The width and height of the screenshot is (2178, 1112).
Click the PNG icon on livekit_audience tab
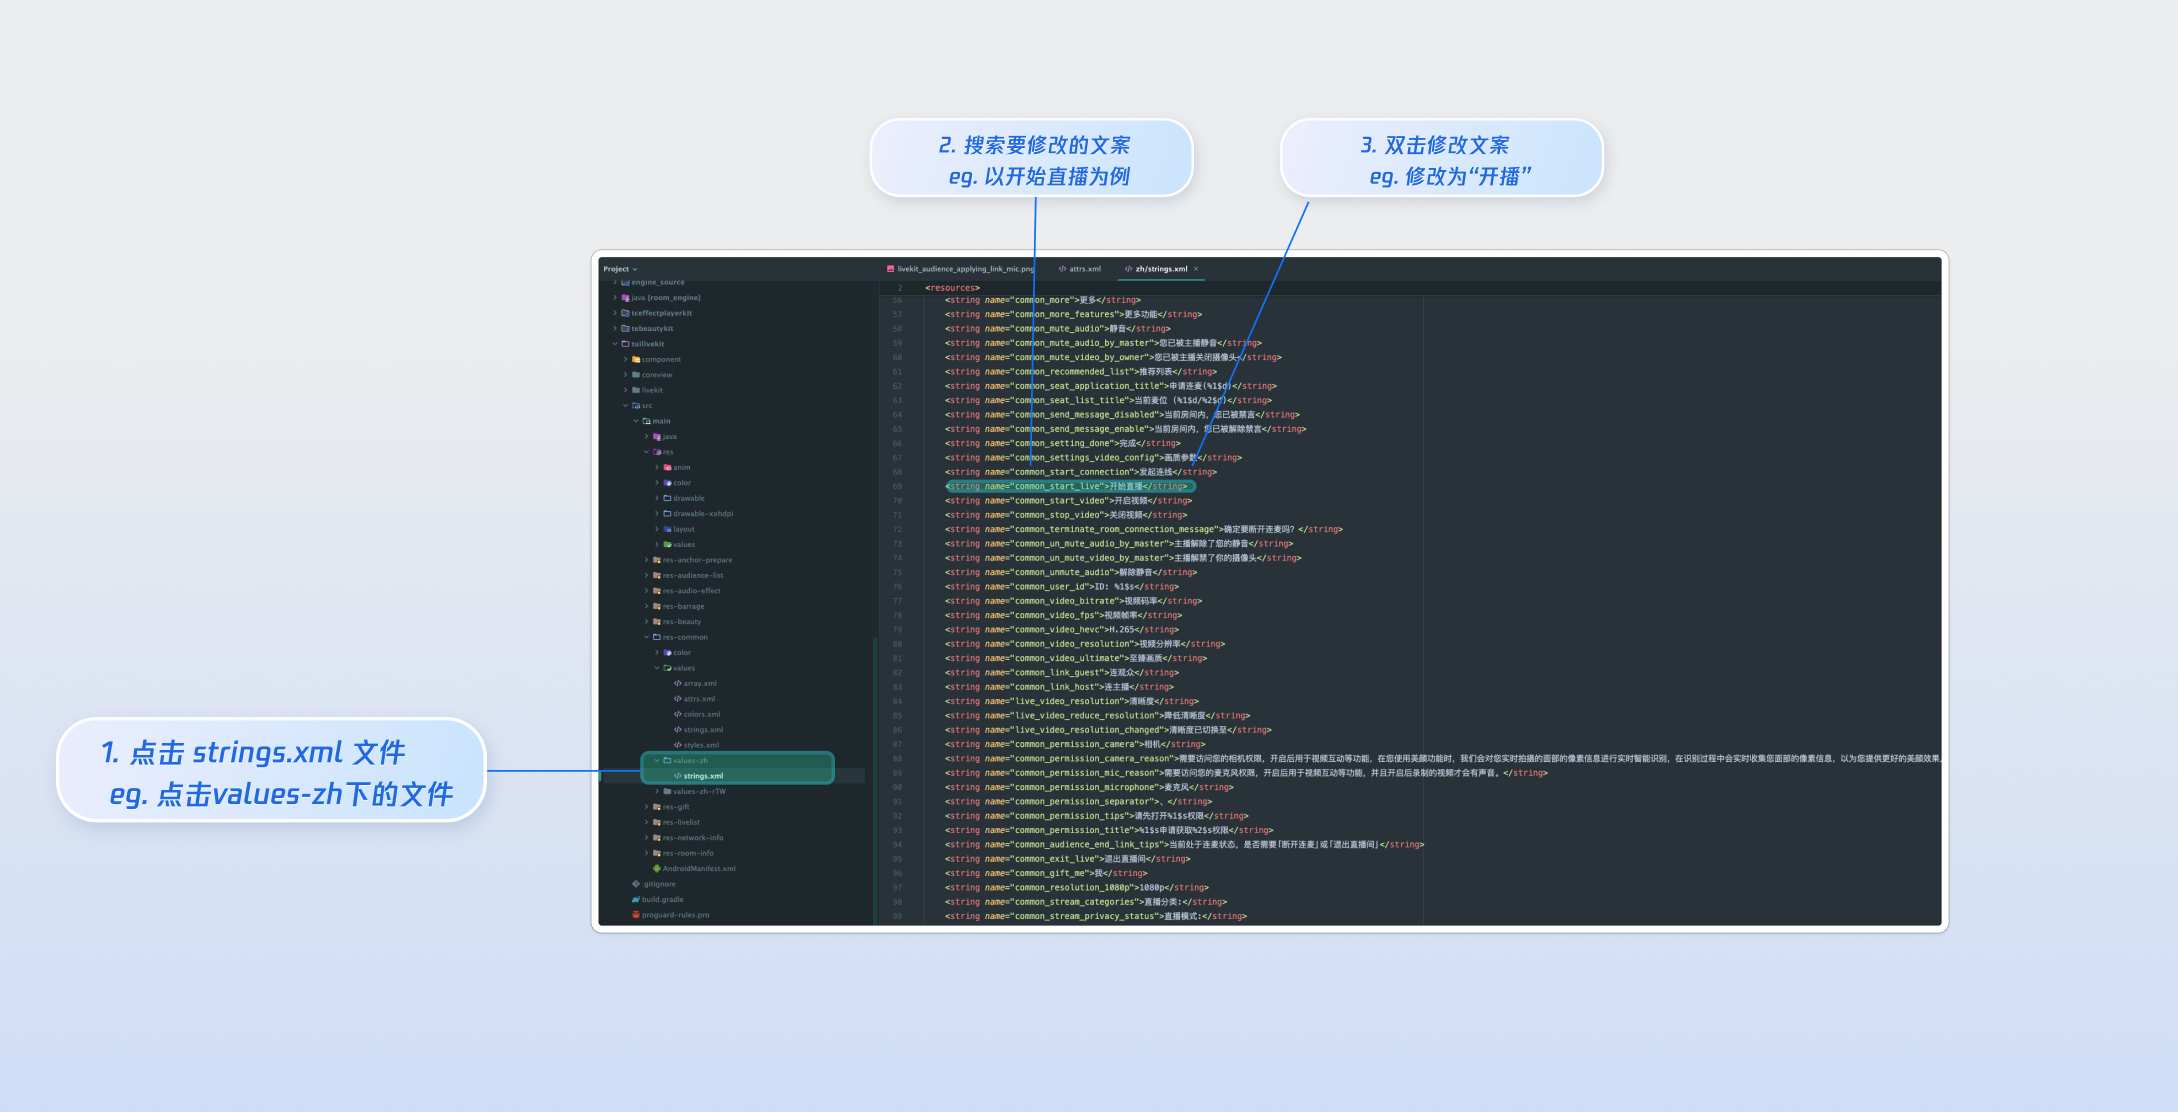click(890, 269)
